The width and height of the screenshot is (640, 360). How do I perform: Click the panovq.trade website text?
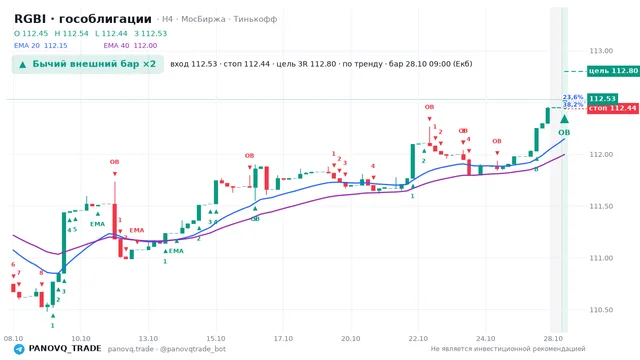tap(131, 349)
